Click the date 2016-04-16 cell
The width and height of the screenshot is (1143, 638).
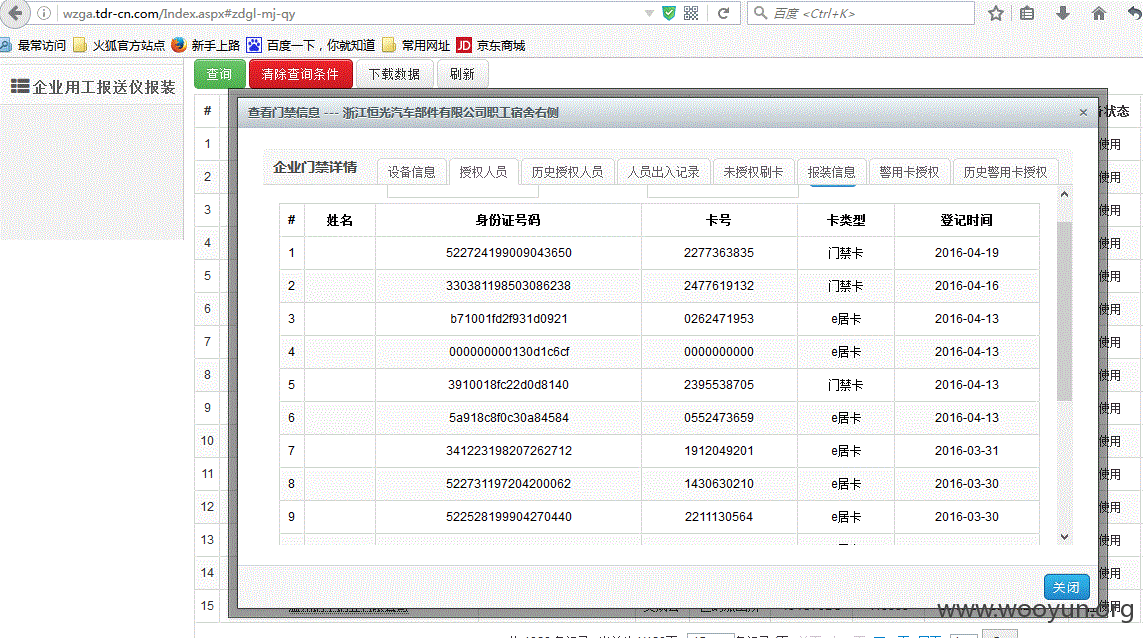[967, 286]
